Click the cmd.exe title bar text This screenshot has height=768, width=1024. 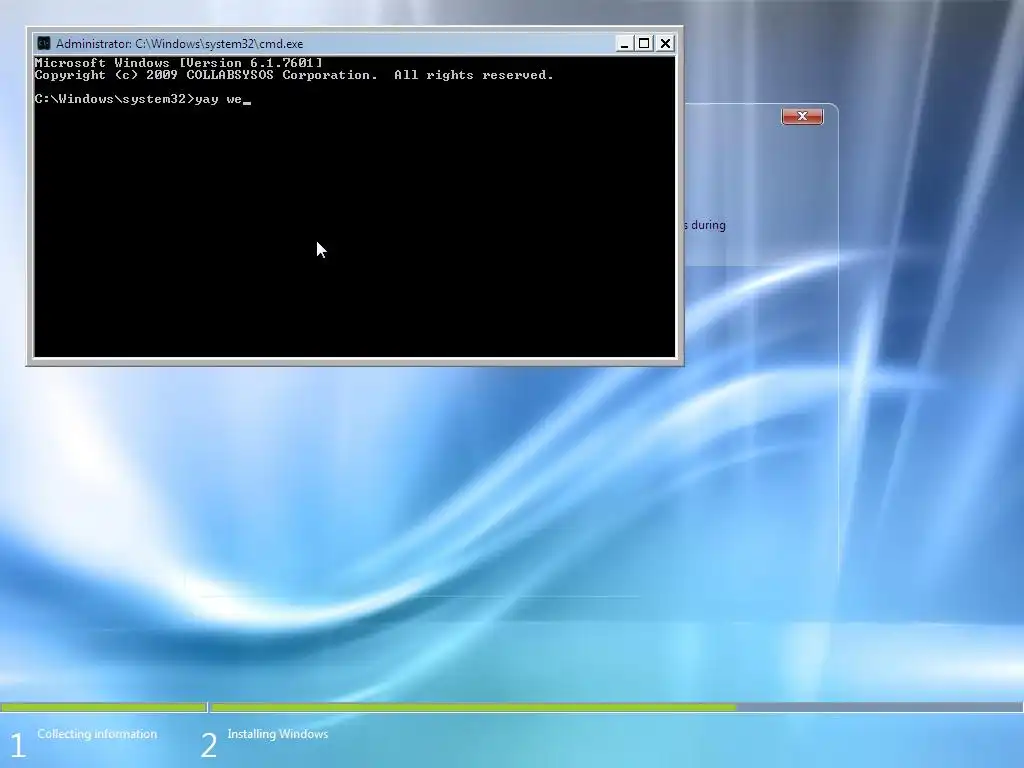coord(180,44)
